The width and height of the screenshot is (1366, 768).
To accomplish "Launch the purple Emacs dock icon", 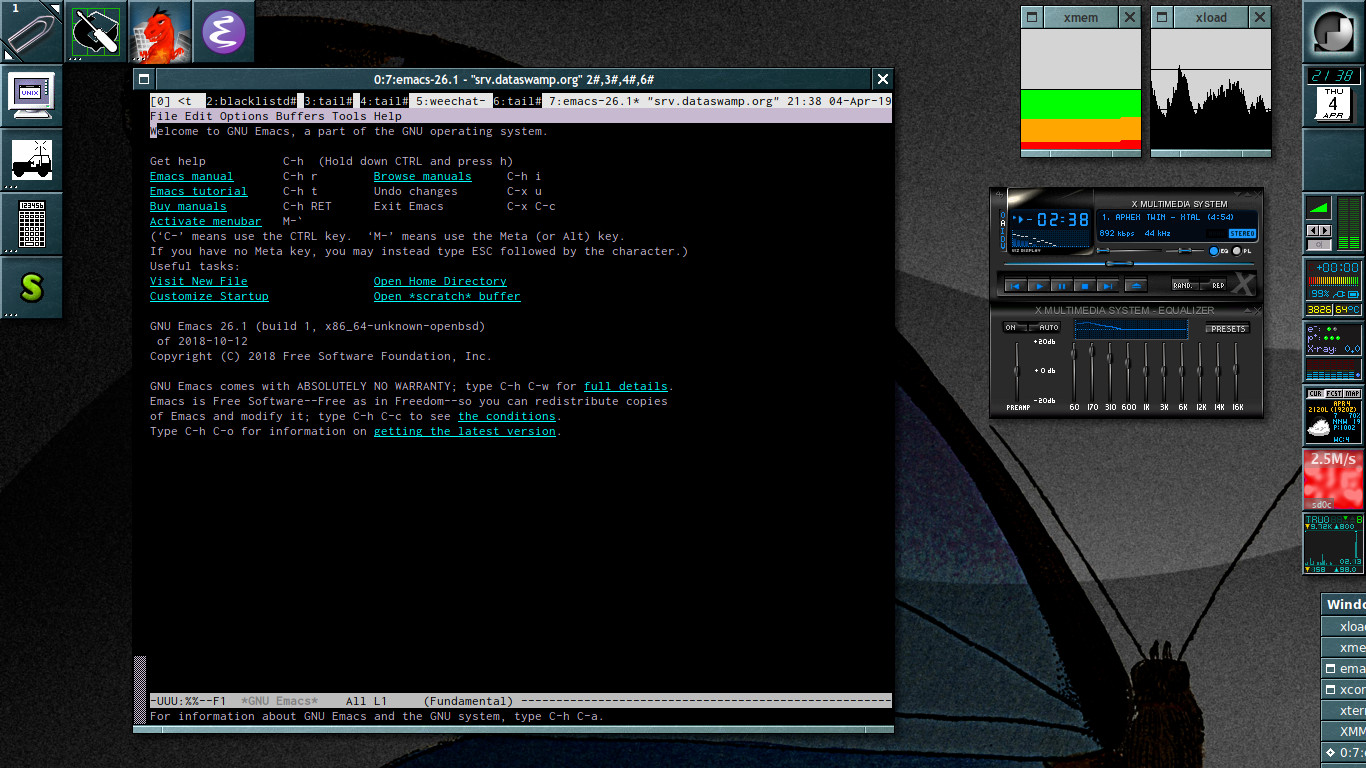I will pos(223,31).
